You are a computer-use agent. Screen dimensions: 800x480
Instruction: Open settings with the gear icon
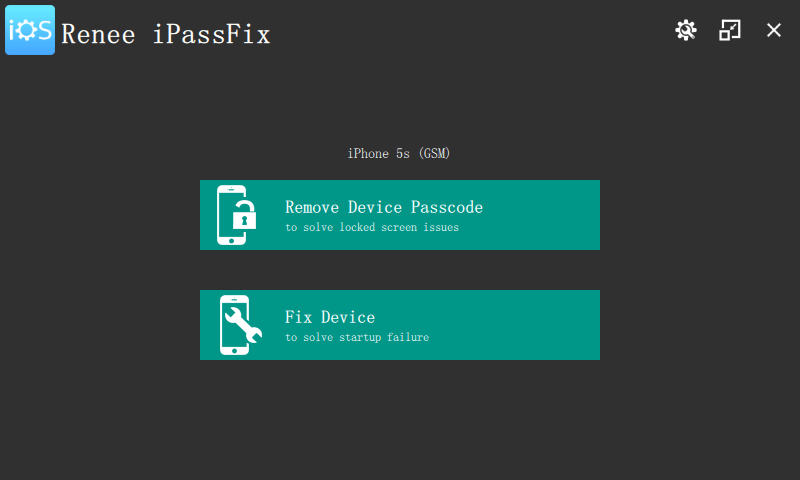click(685, 30)
